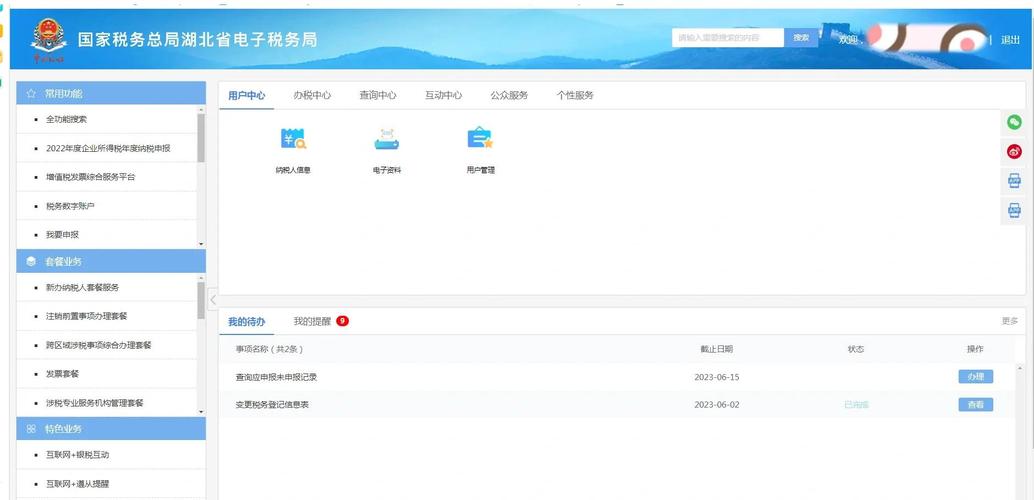Click the 截止日期 column header
This screenshot has width=1034, height=500.
click(716, 349)
